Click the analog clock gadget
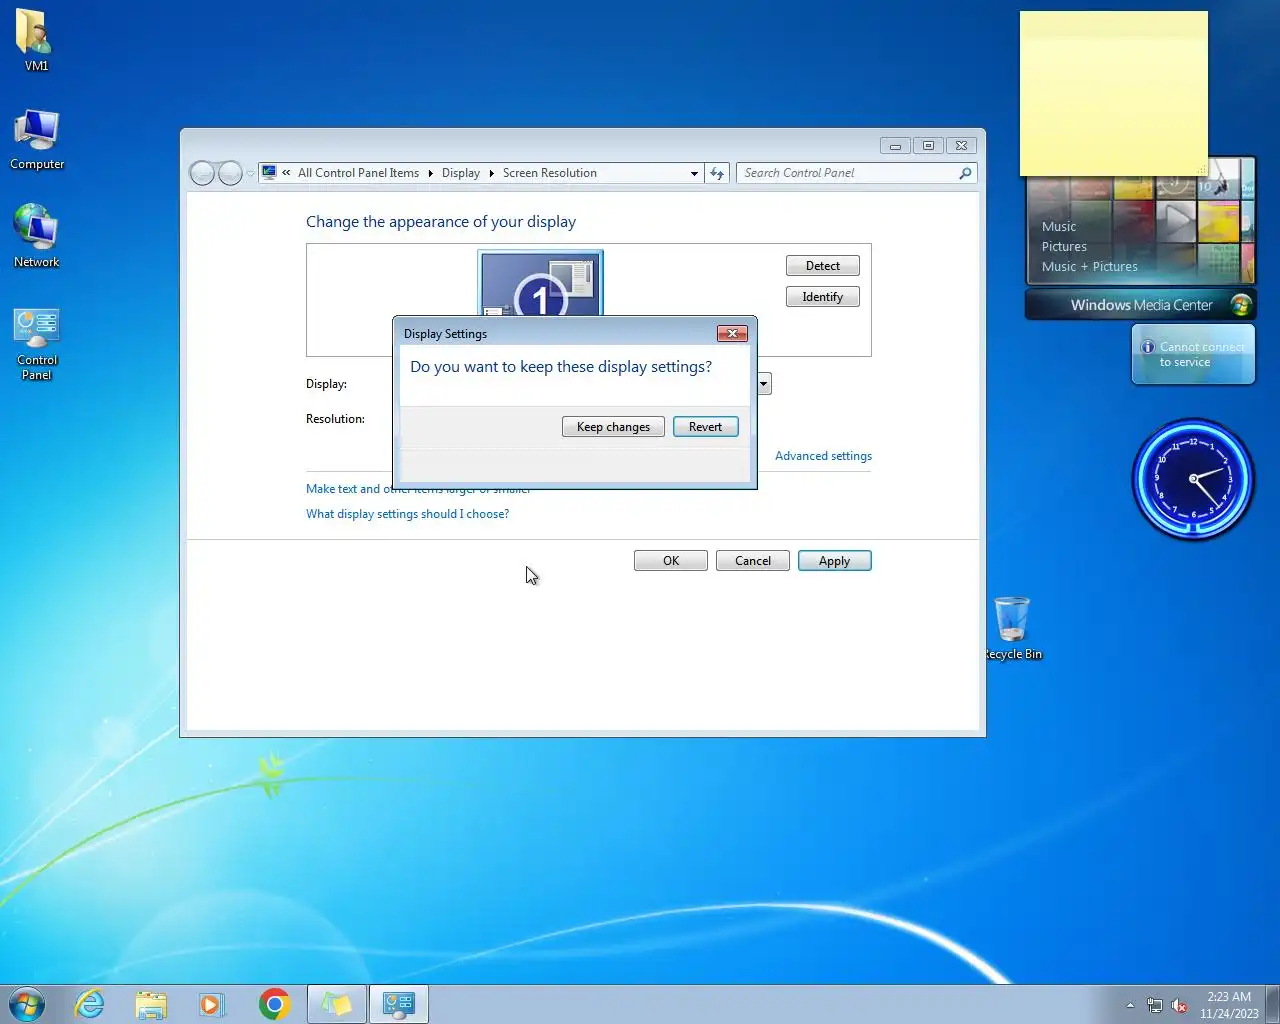The image size is (1280, 1024). (1193, 479)
